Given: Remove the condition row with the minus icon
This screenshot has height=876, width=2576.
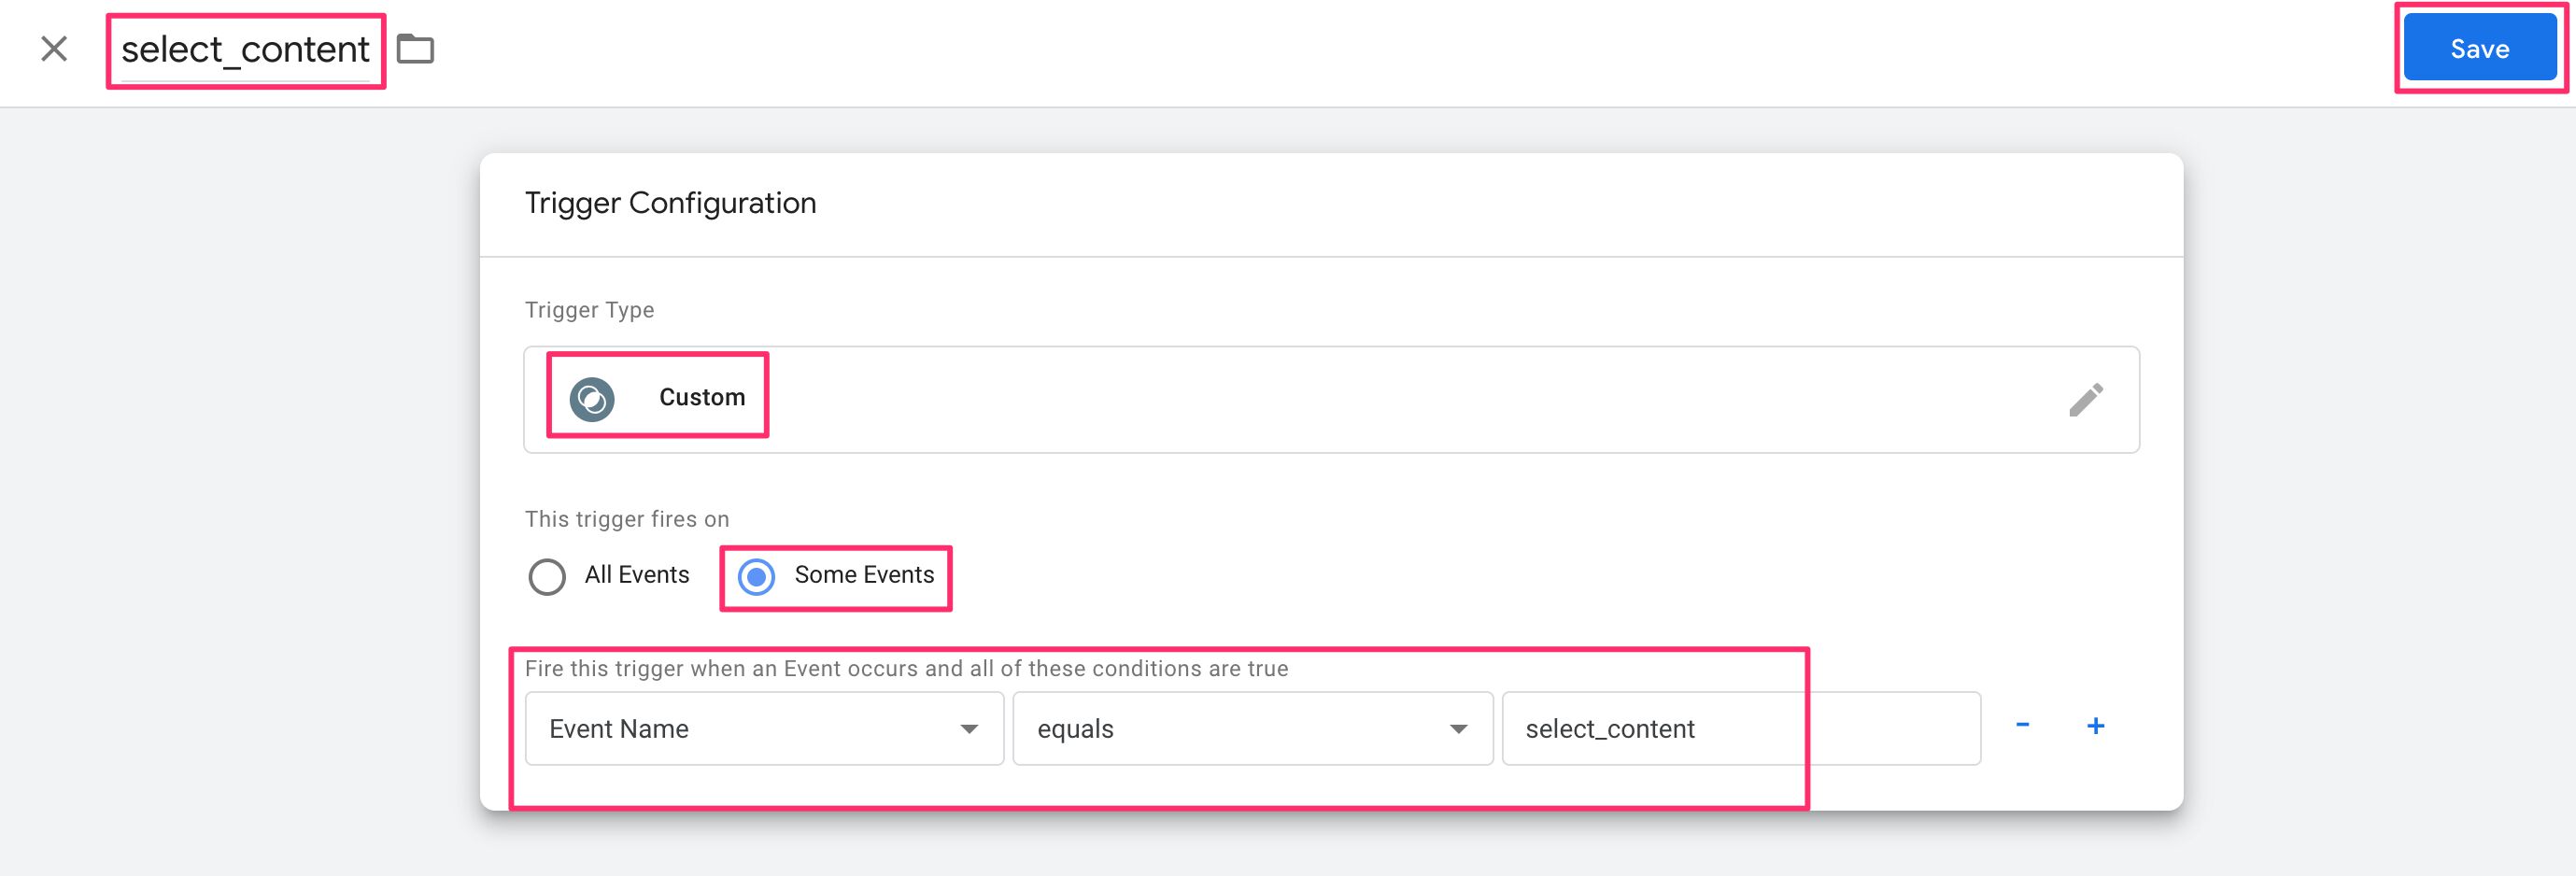Looking at the screenshot, I should (x=2022, y=725).
